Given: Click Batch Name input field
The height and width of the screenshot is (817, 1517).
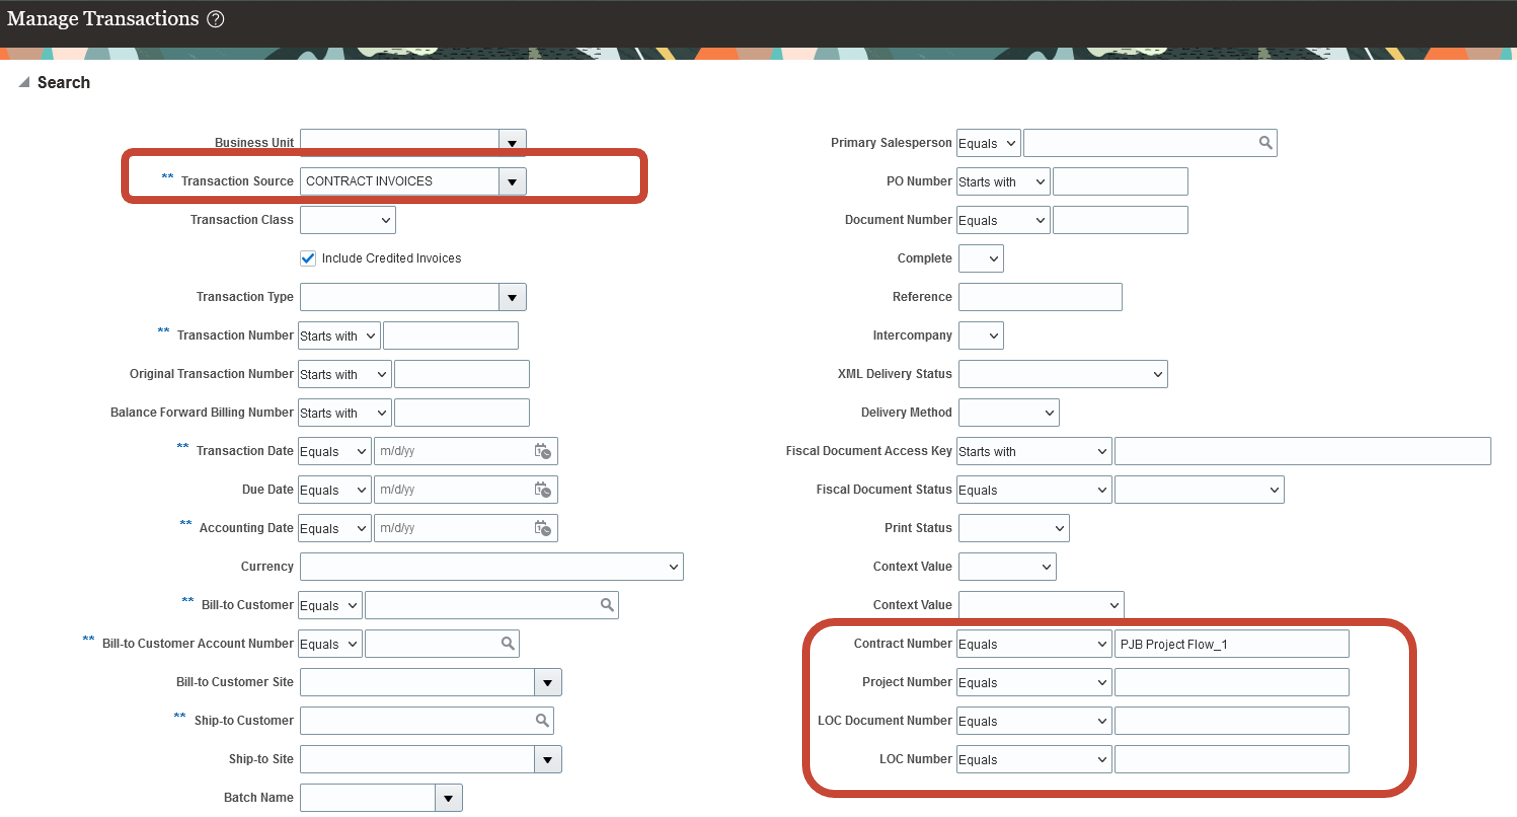Looking at the screenshot, I should tap(368, 798).
